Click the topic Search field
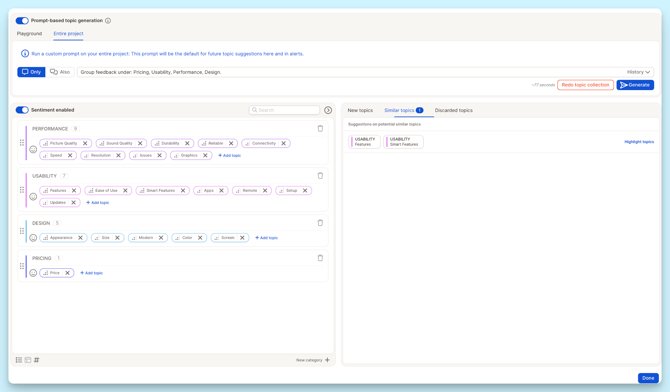Screen dimensions: 670x392 (x=285, y=110)
